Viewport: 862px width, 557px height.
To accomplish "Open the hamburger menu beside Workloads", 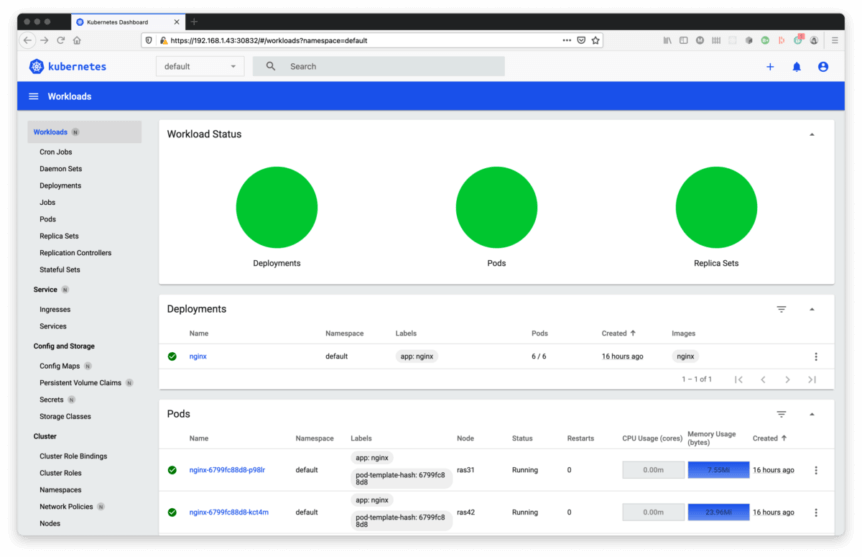I will point(34,96).
